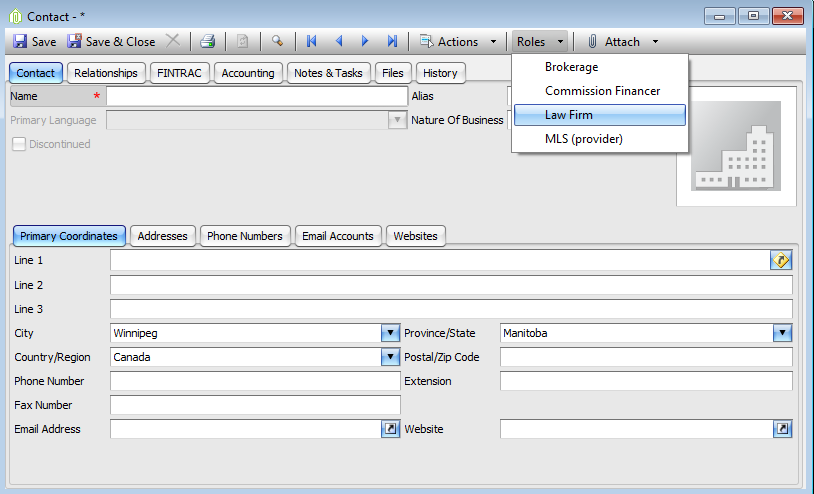Click the Contact app icon in title bar
The width and height of the screenshot is (814, 494).
tap(16, 17)
